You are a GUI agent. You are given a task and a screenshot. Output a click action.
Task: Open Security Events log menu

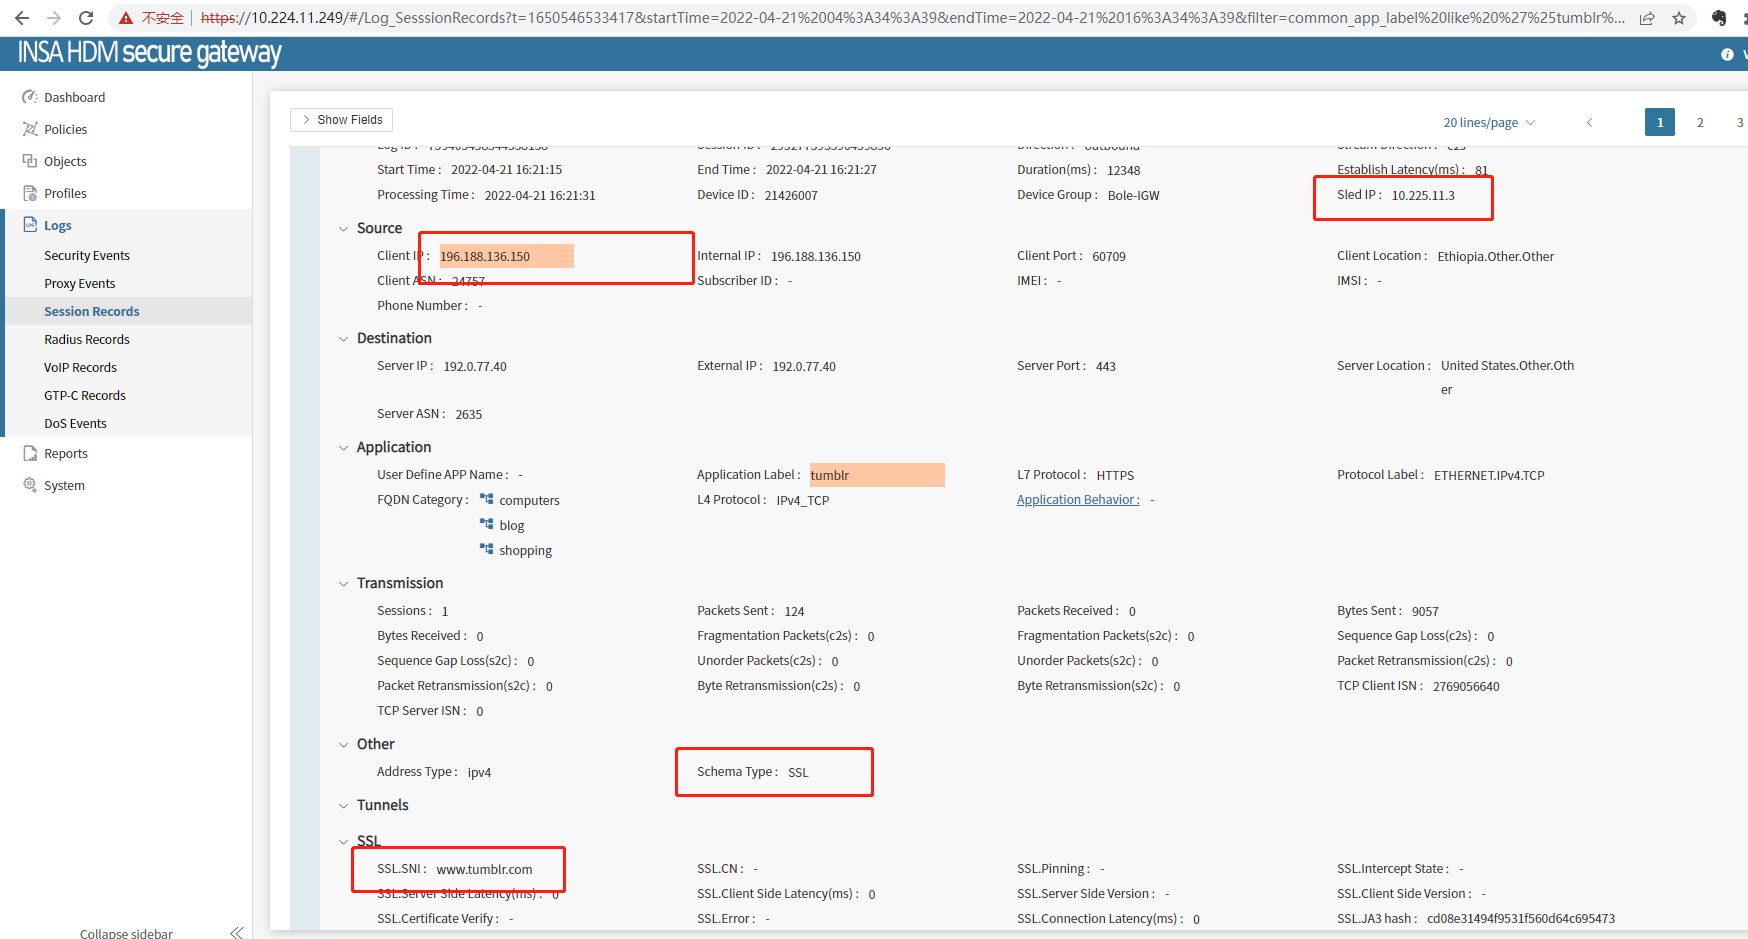(x=87, y=256)
